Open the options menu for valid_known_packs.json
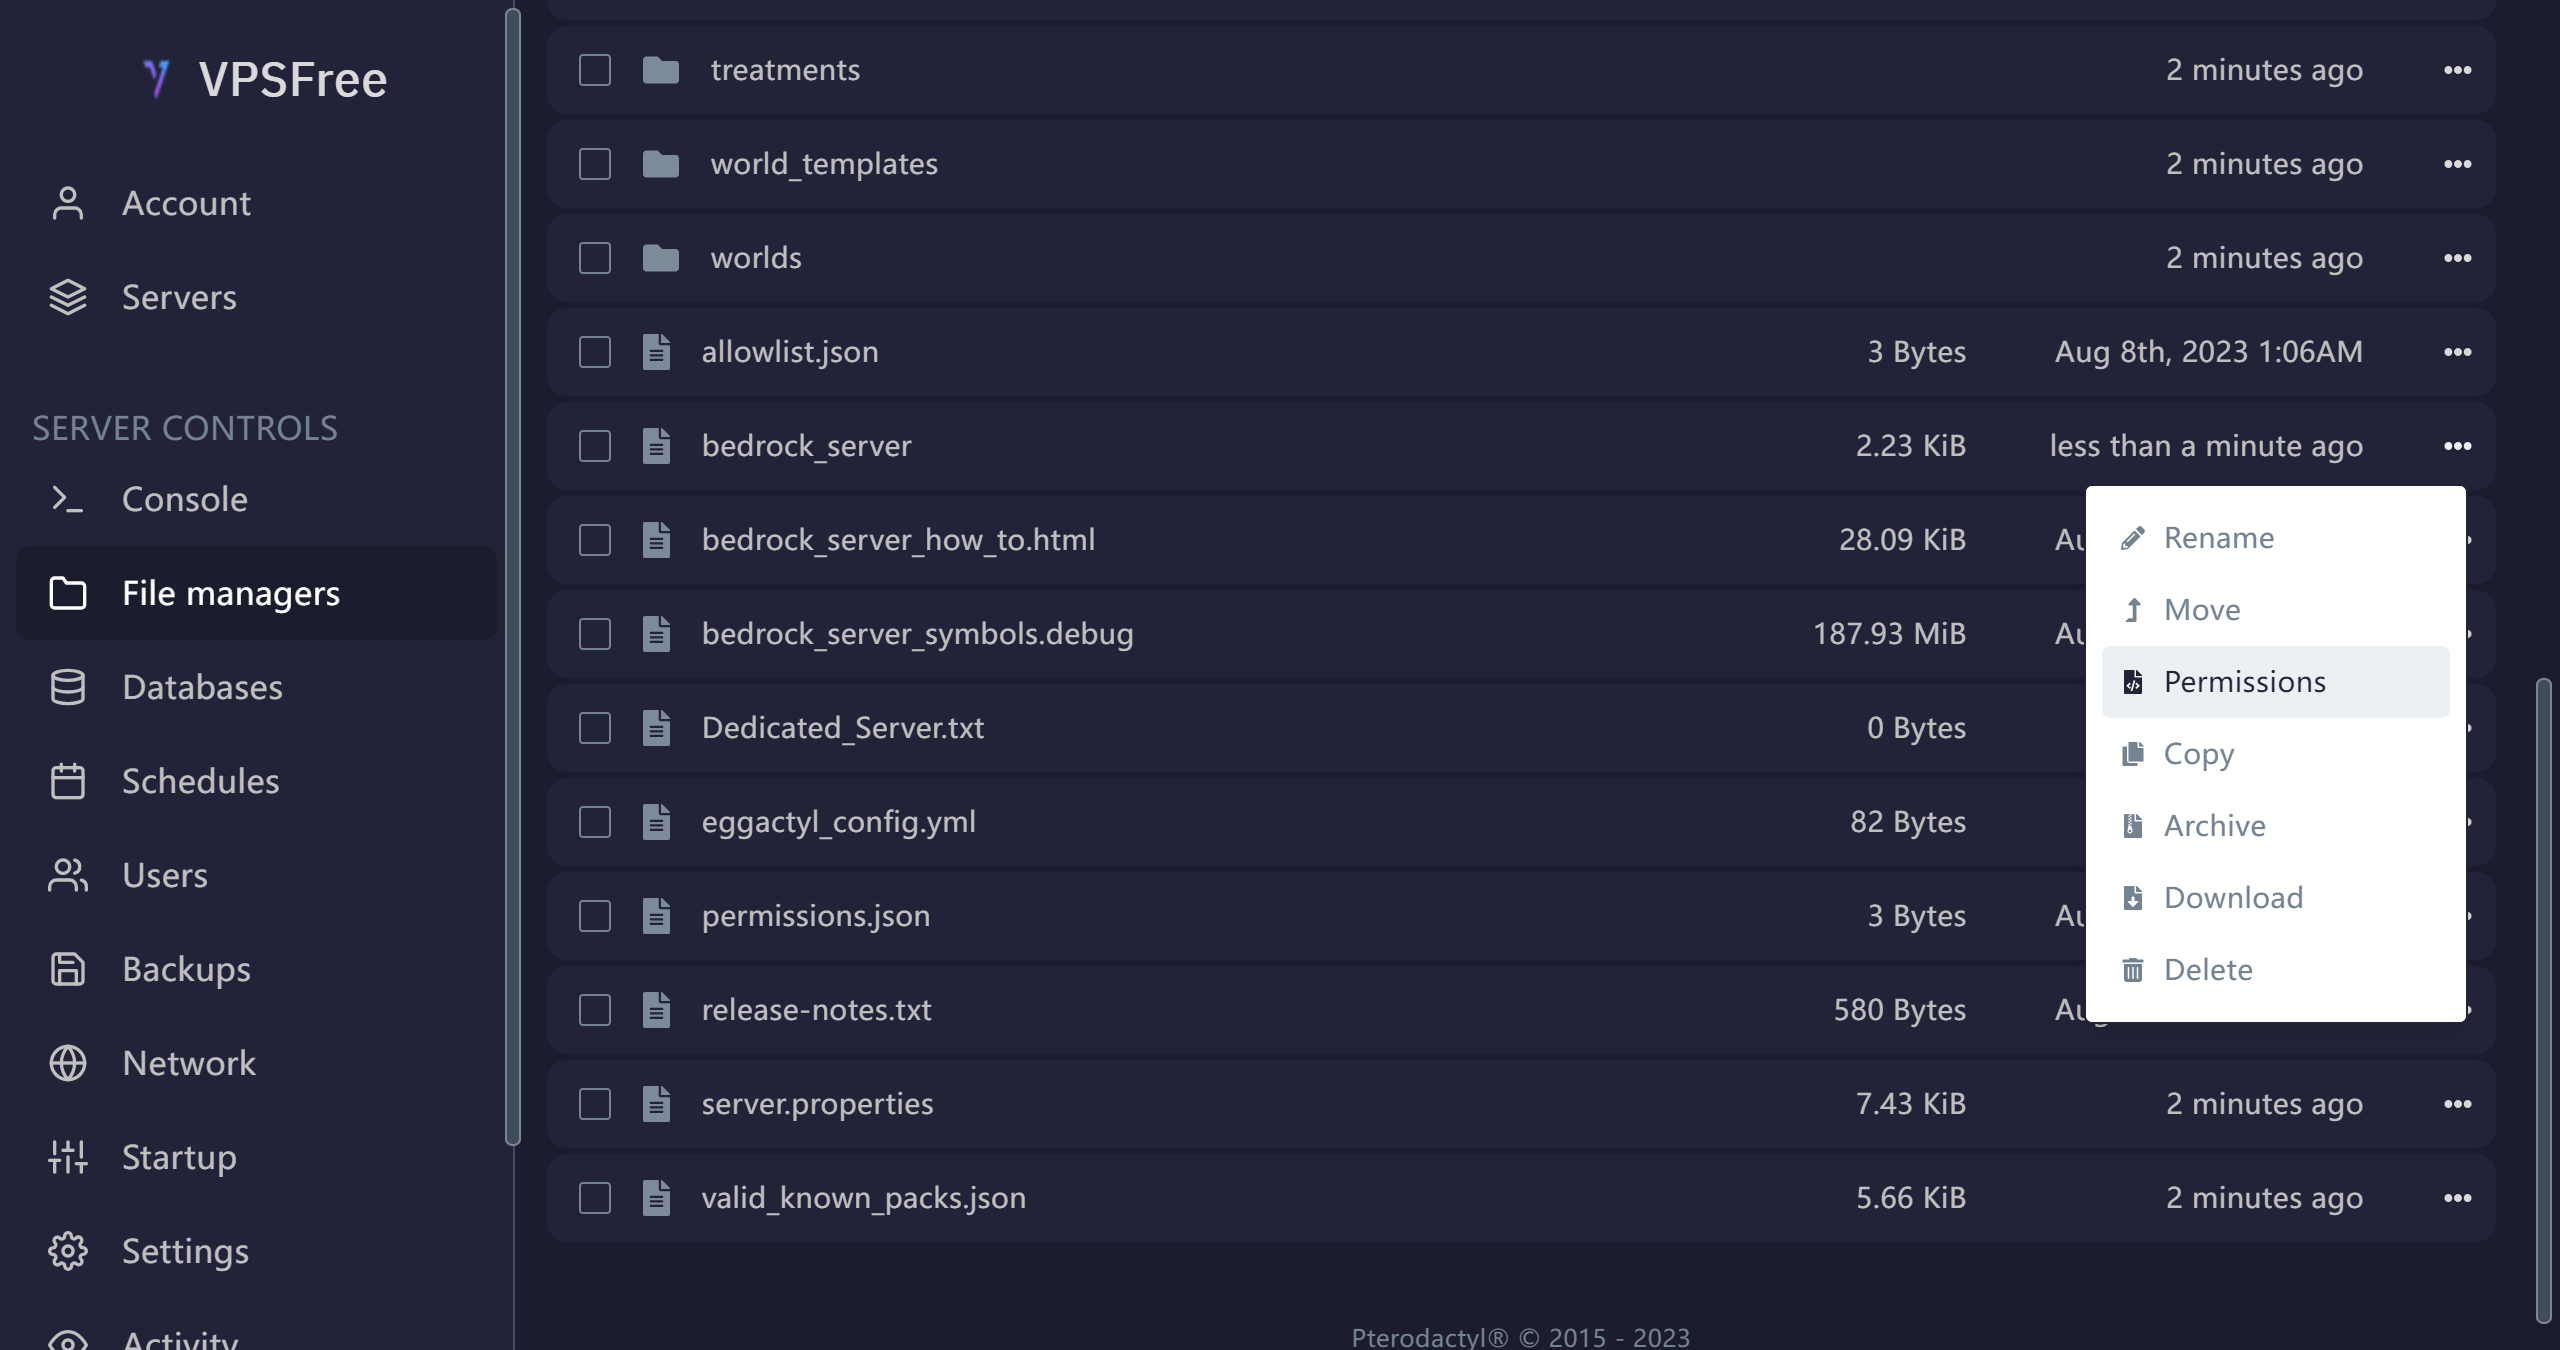2560x1350 pixels. click(x=2457, y=1198)
